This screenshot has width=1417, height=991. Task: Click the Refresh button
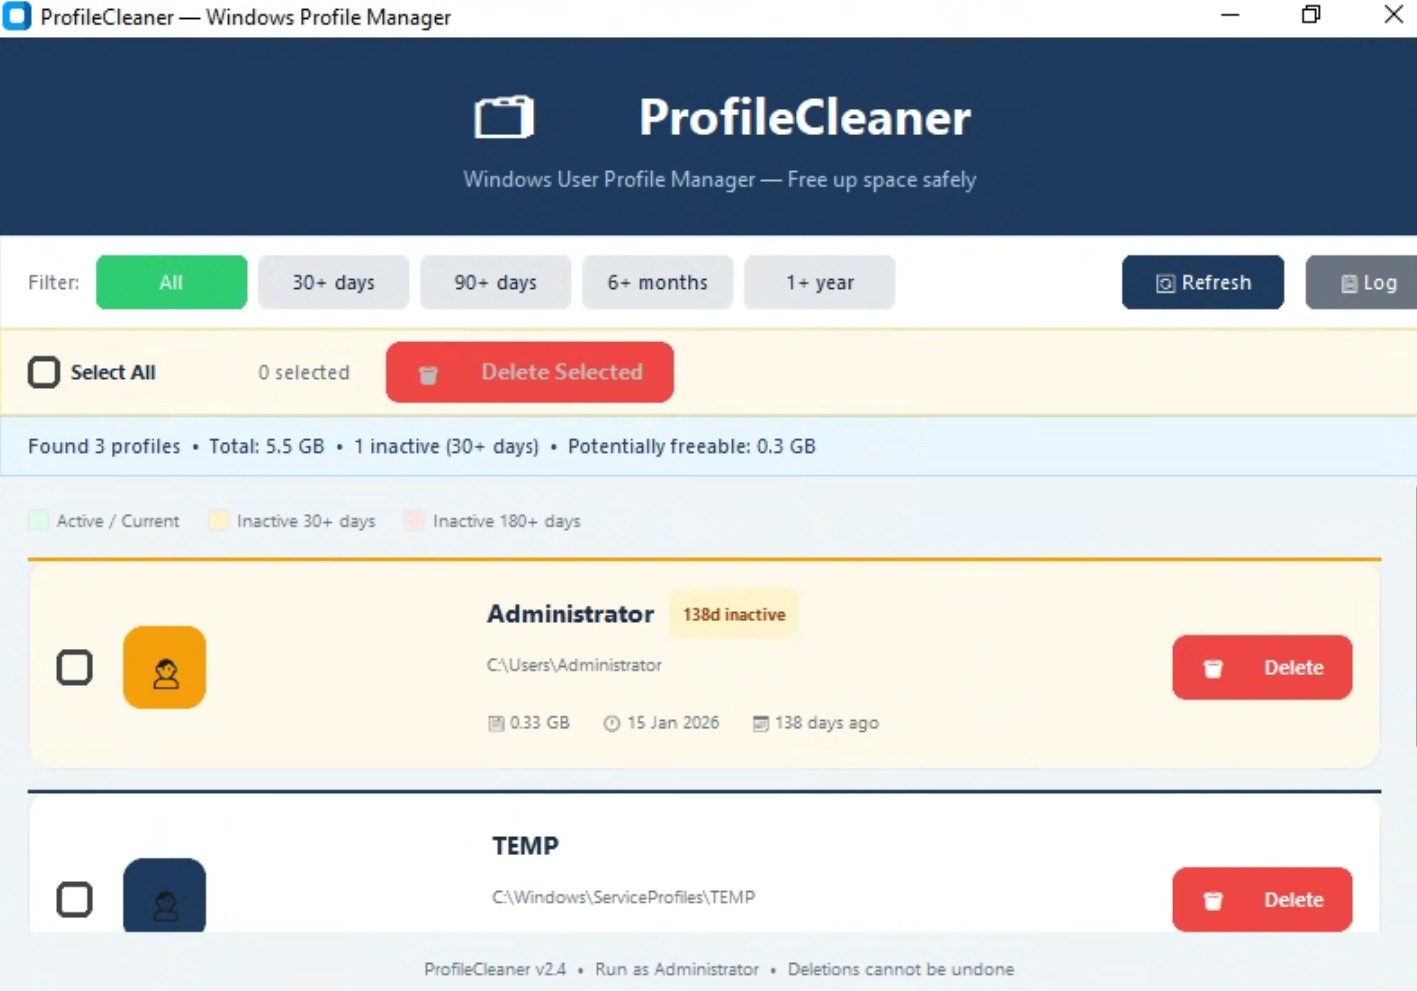[1203, 282]
